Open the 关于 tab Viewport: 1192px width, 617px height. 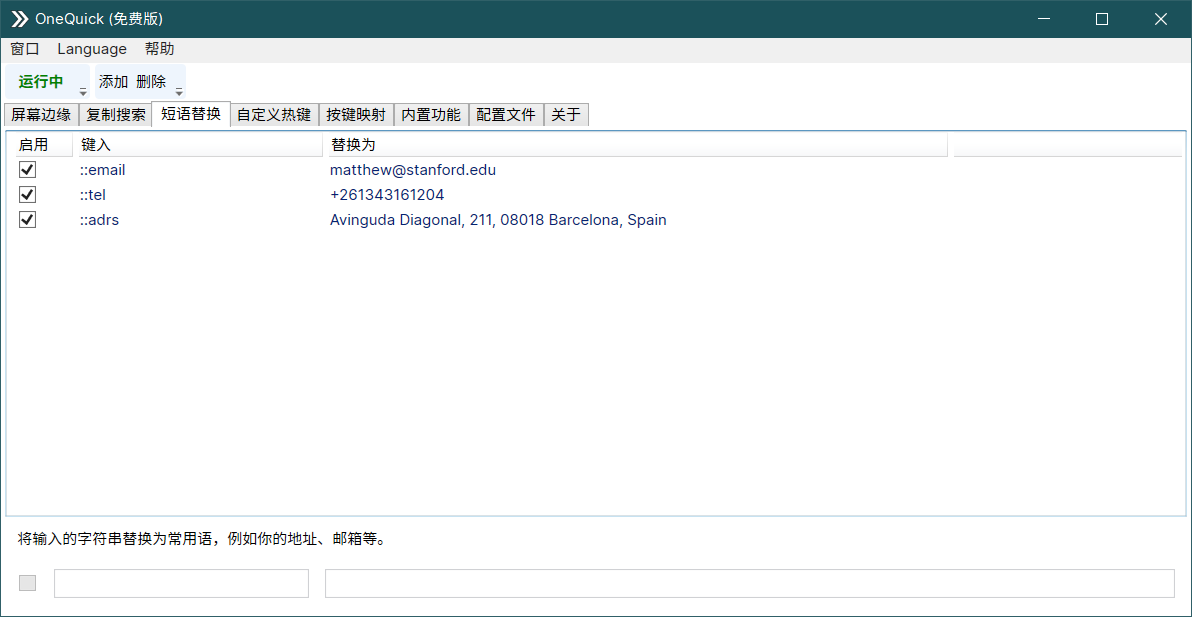(565, 114)
